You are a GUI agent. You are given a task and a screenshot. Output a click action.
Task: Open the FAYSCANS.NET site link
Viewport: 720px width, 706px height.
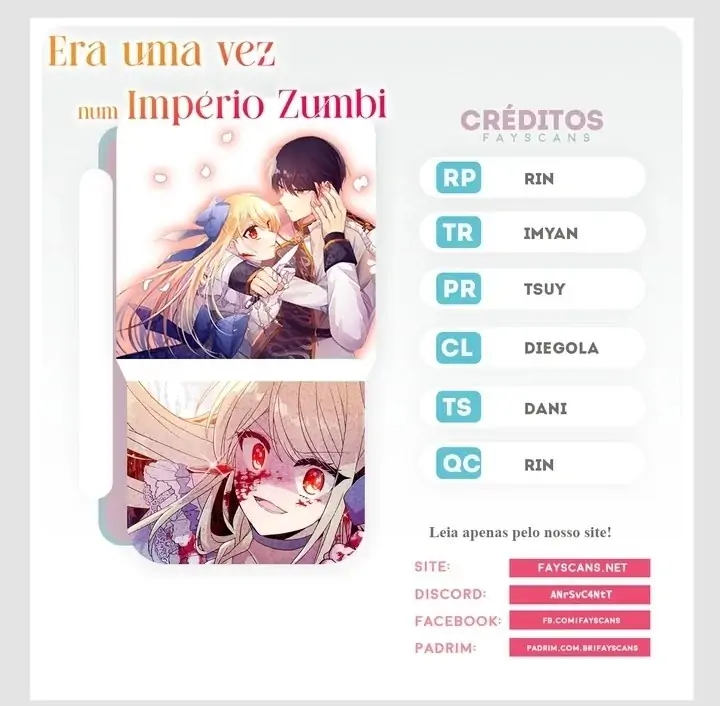pos(579,568)
